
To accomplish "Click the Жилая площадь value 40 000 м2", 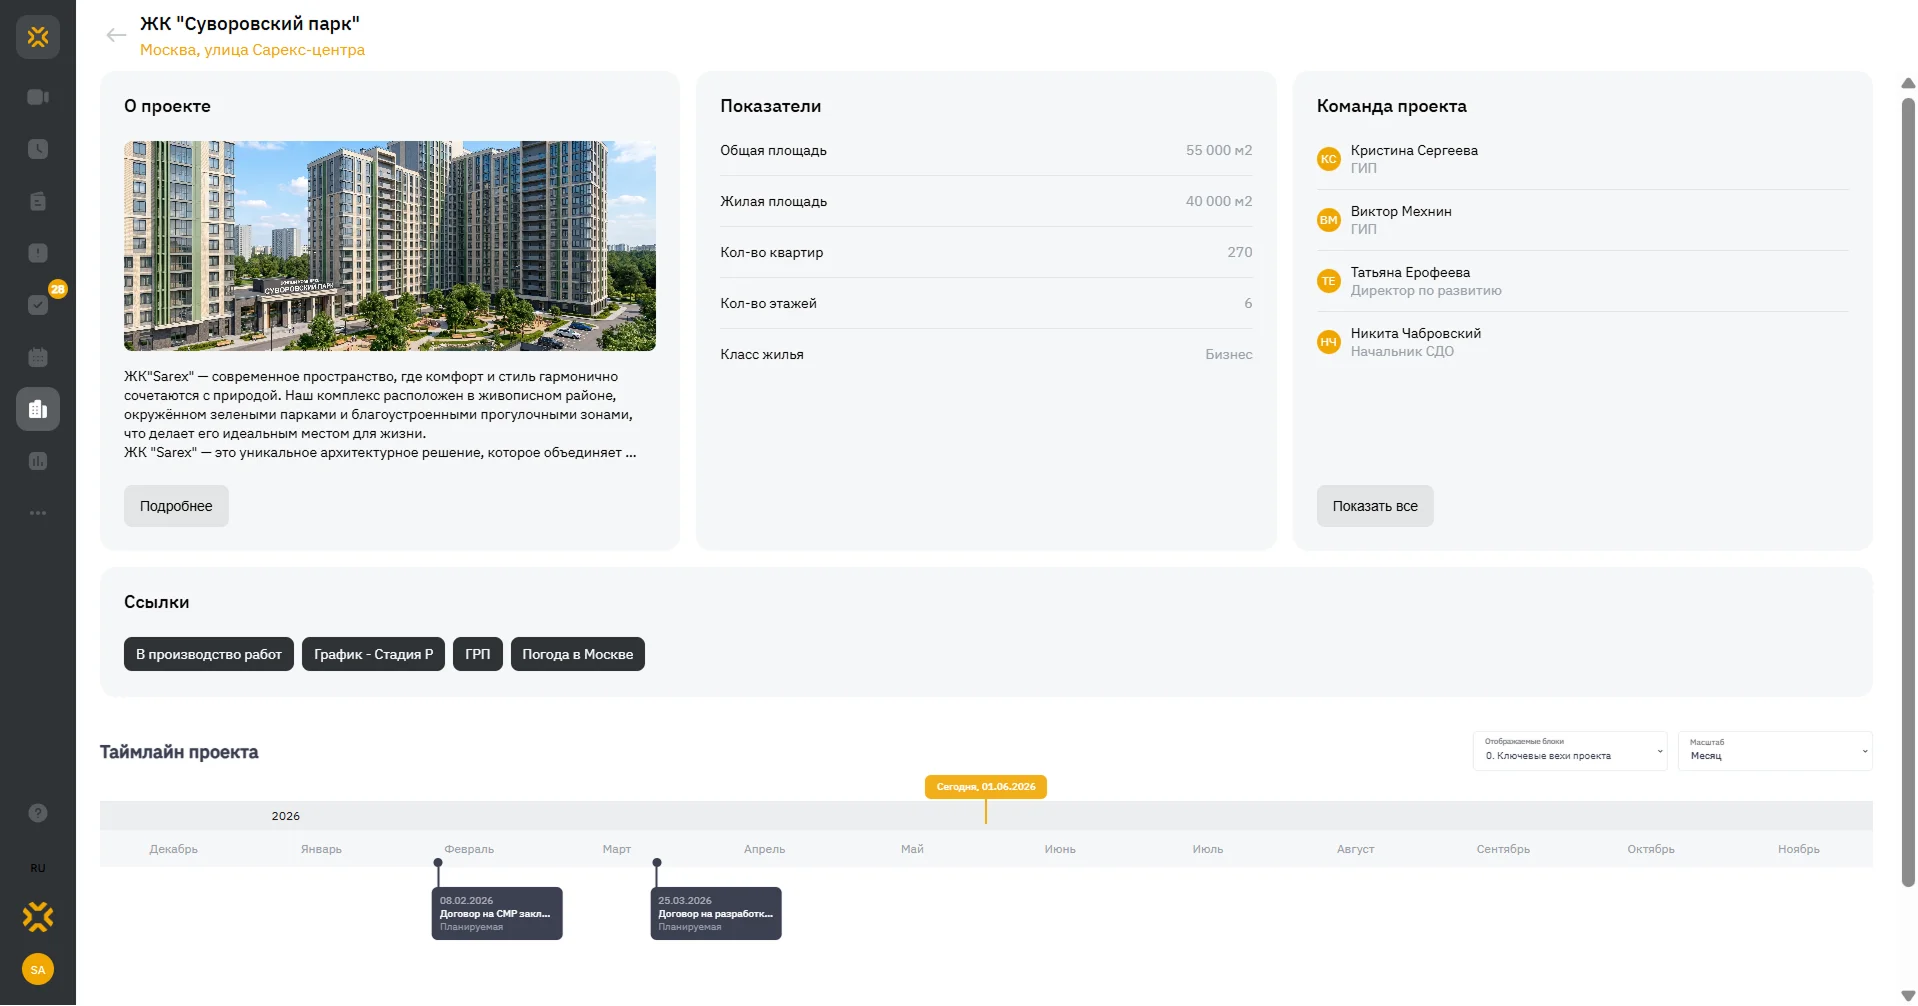I will click(x=1219, y=201).
